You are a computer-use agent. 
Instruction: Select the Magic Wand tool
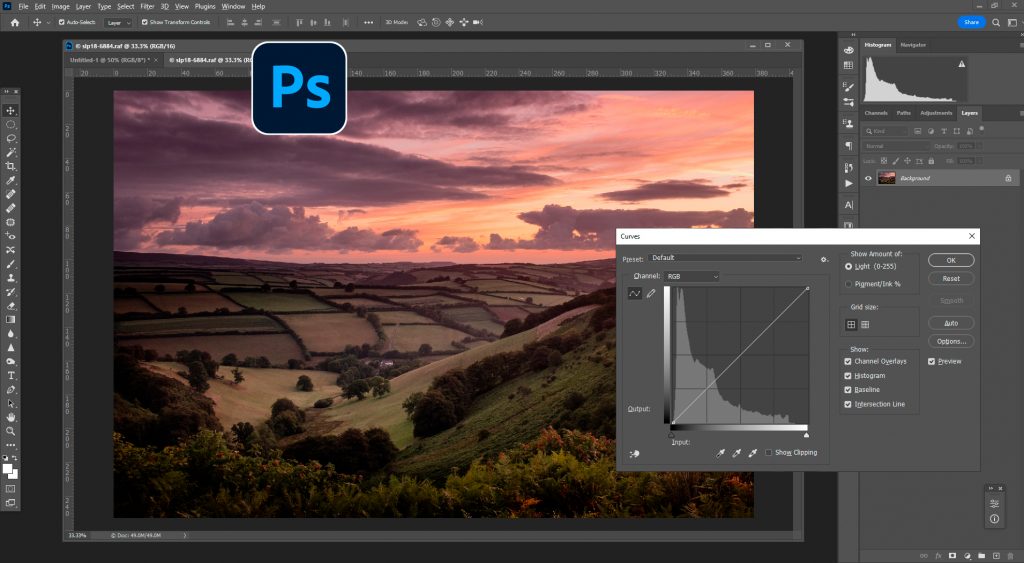[x=10, y=152]
